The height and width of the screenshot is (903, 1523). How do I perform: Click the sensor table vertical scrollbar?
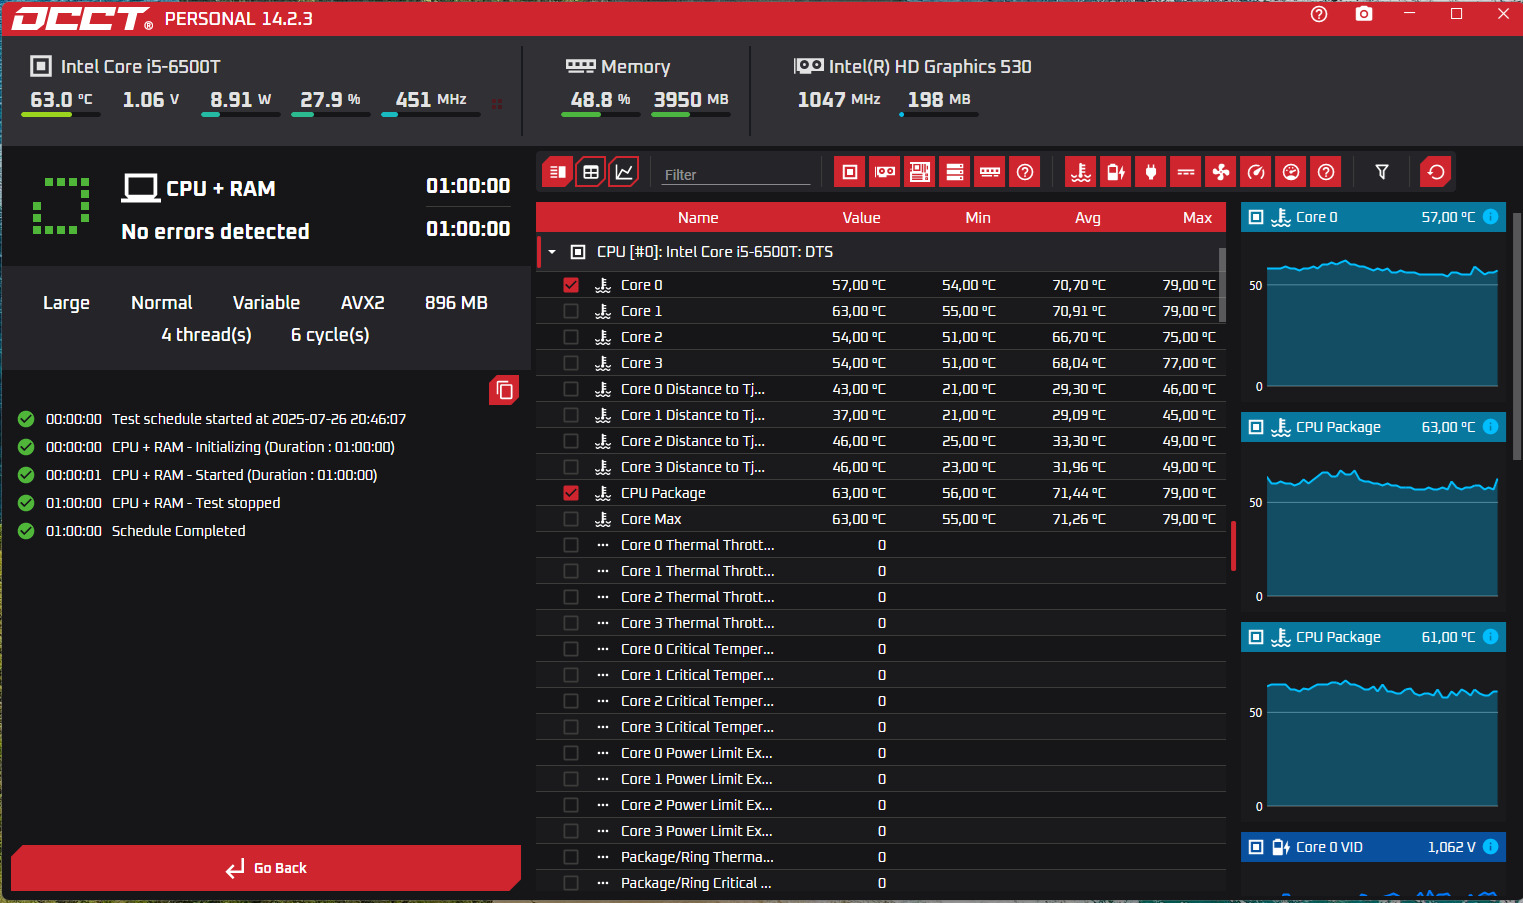tap(1222, 284)
